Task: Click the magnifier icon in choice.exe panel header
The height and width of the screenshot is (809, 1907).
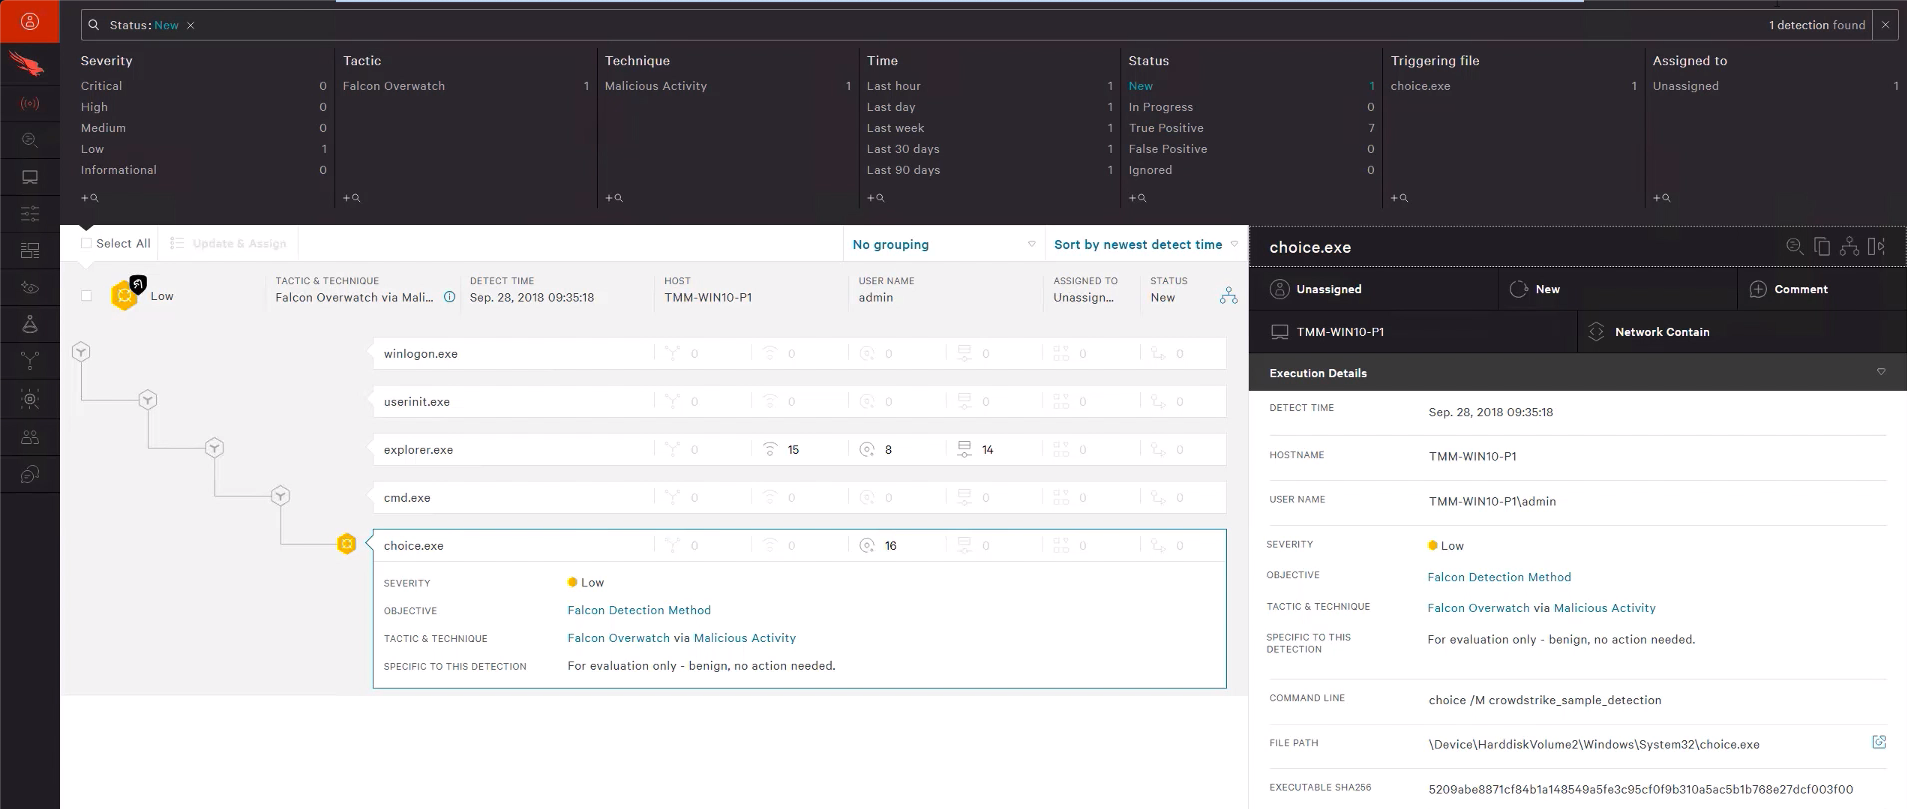Action: point(1794,247)
